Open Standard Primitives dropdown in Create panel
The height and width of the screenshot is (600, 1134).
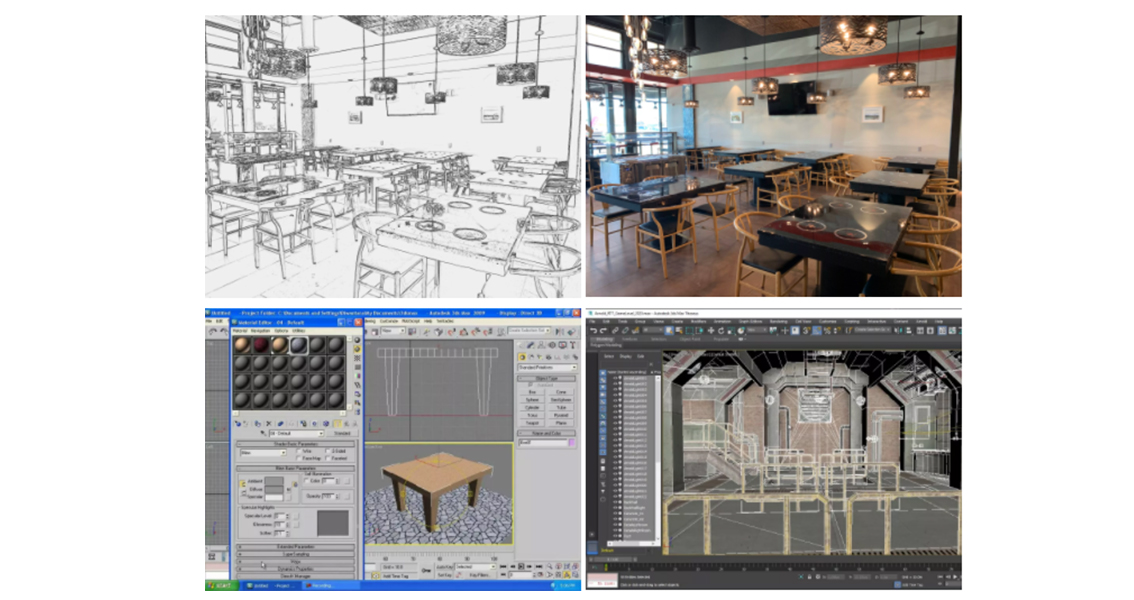coord(547,367)
